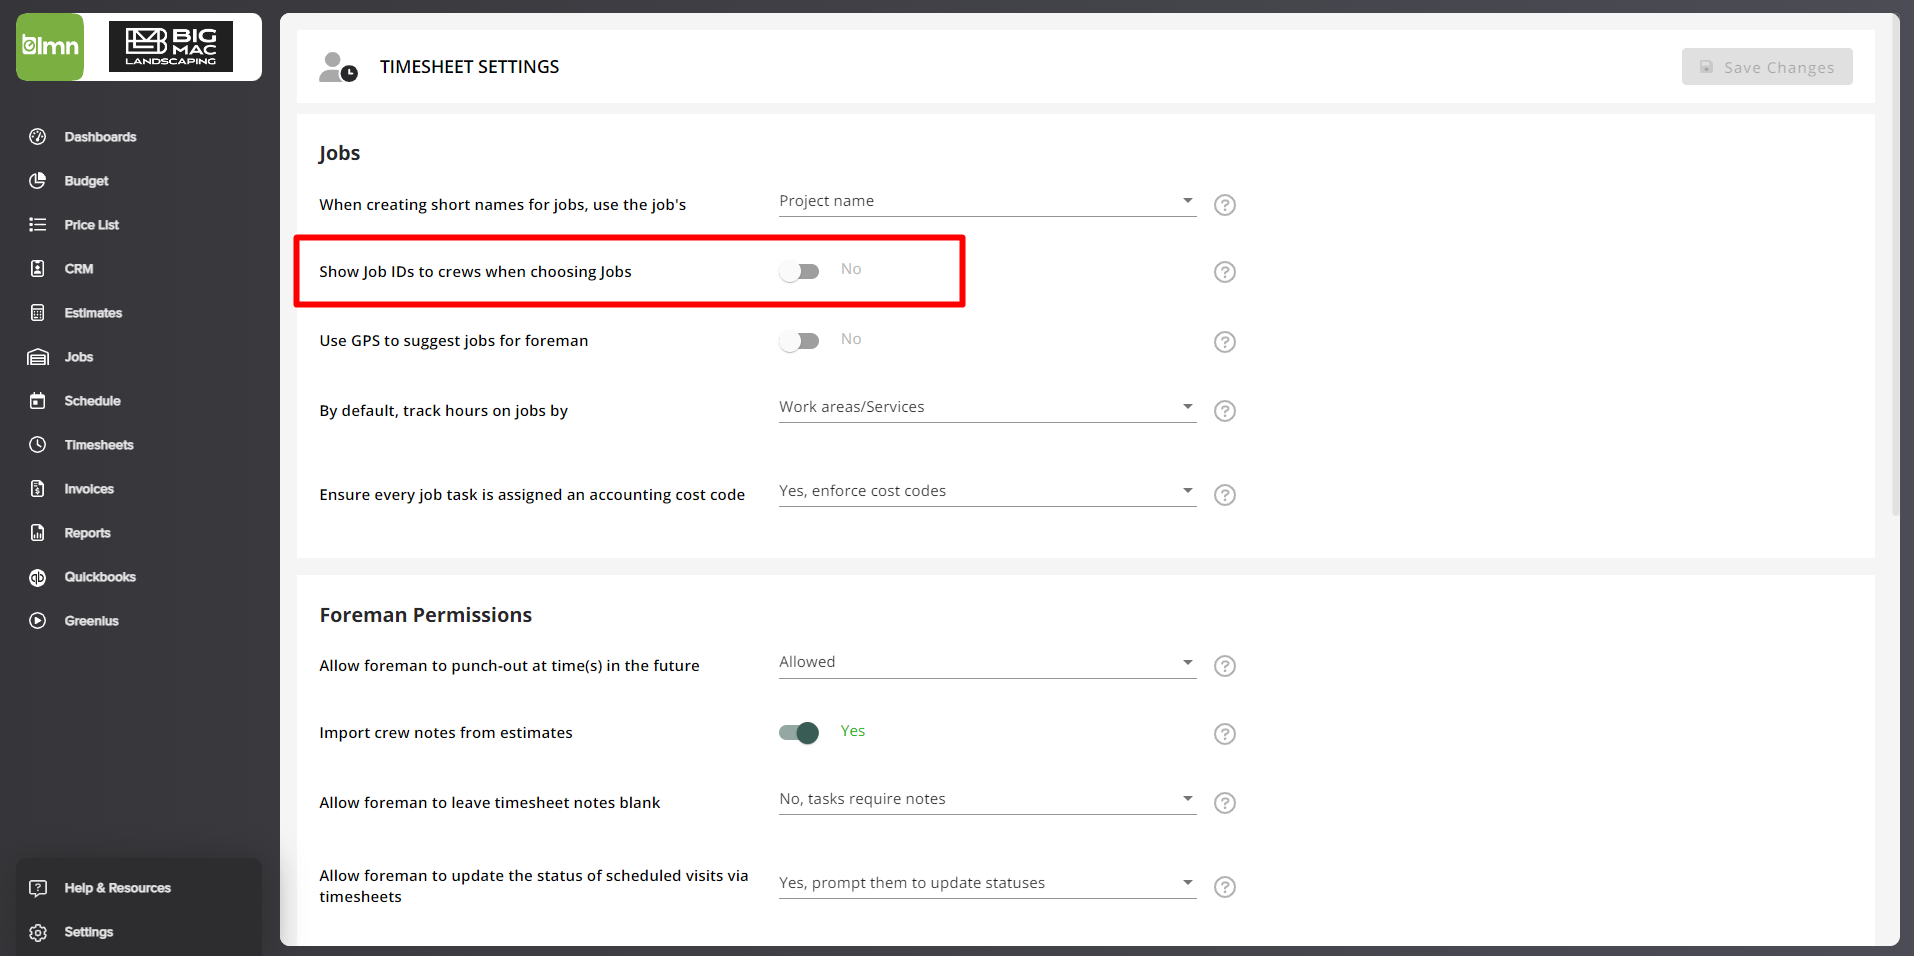The width and height of the screenshot is (1914, 956).
Task: Click the 'Foreman Permissions' section heading
Action: 426,615
